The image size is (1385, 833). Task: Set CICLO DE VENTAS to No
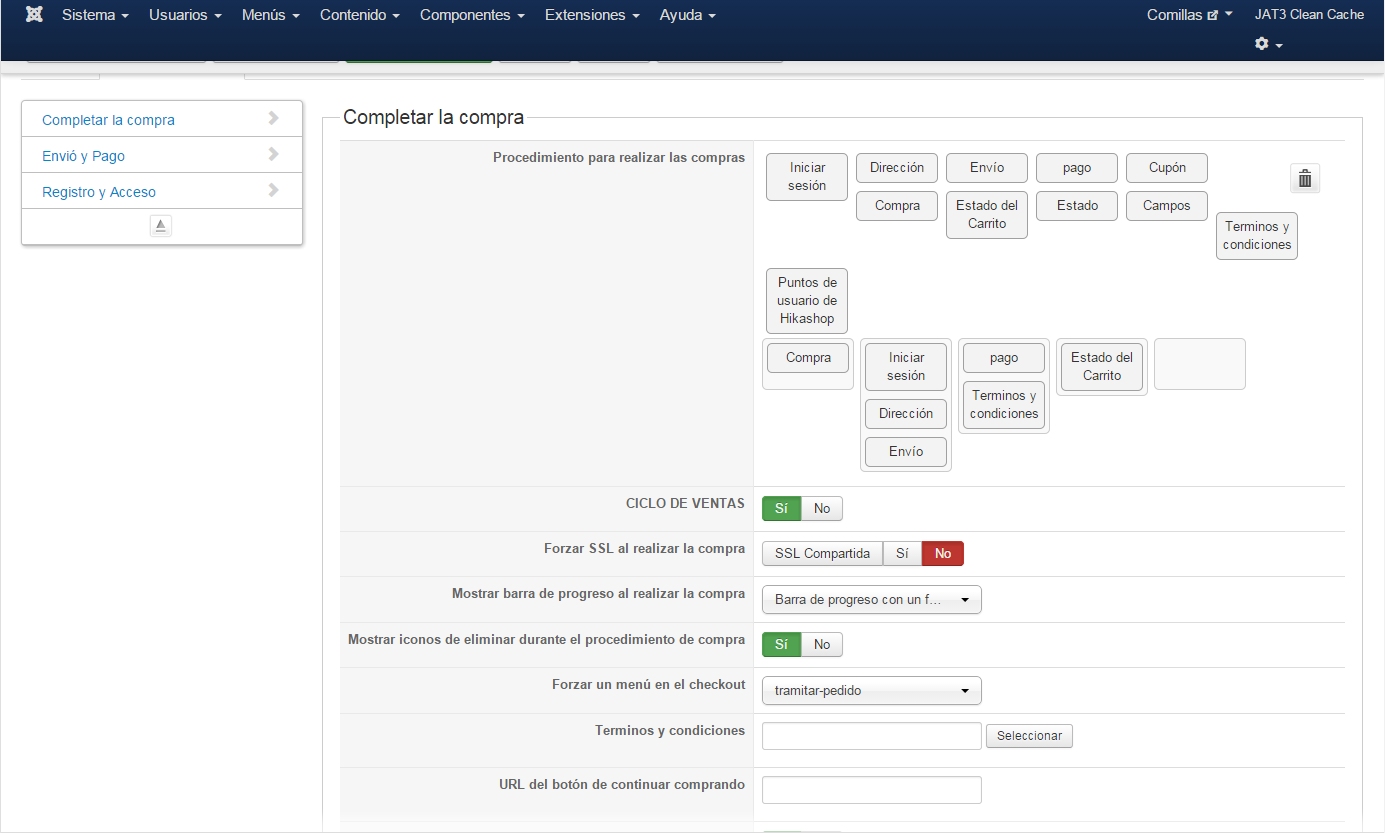(x=822, y=508)
